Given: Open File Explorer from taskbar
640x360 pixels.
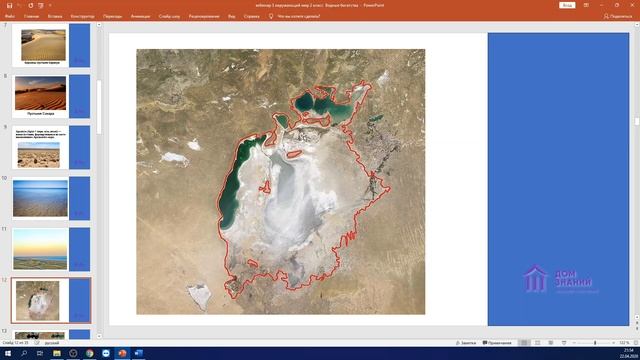Looking at the screenshot, I should click(x=57, y=353).
